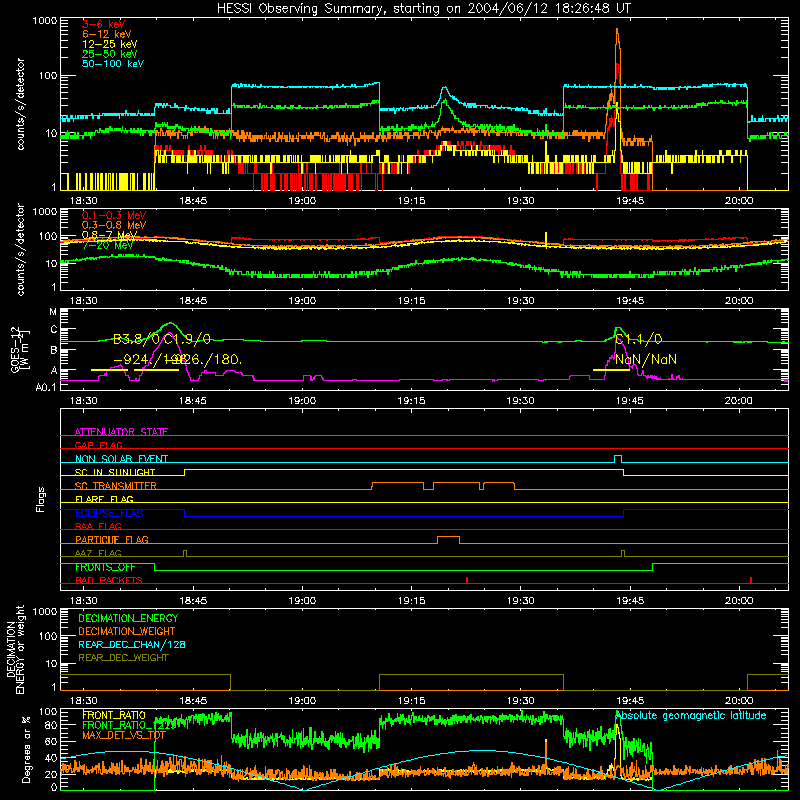This screenshot has width=800, height=800.
Task: Click the 18:45 tick label under the top plot
Action: tap(193, 201)
